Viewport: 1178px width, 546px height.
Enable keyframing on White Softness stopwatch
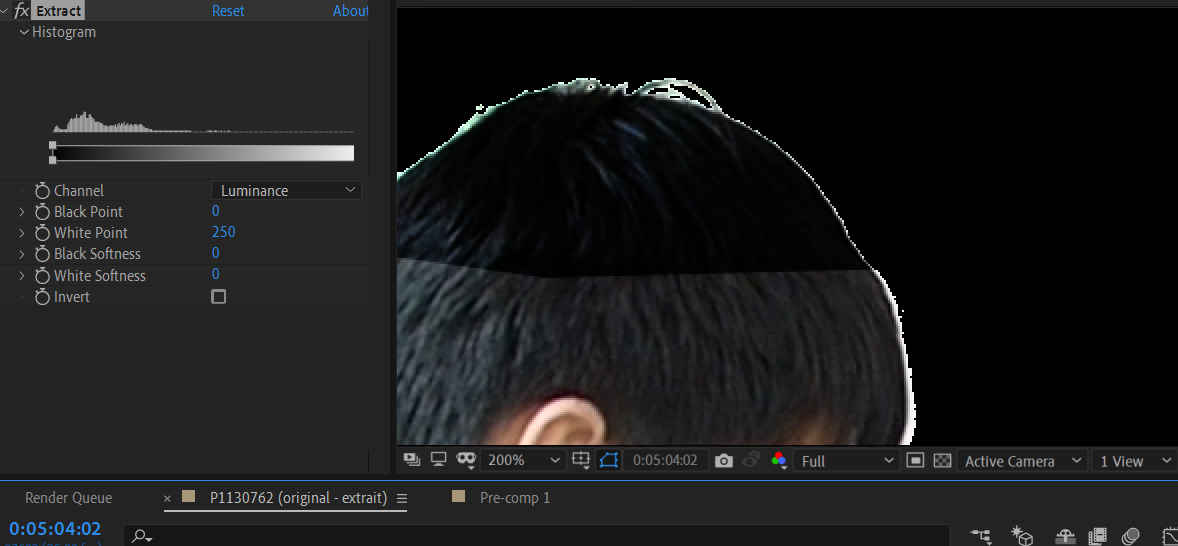pos(42,276)
